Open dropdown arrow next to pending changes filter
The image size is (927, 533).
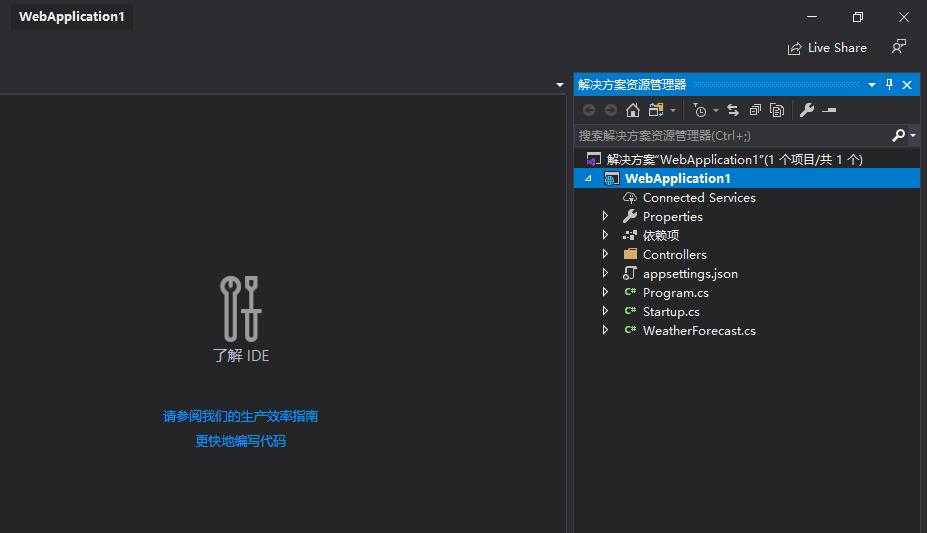coord(716,110)
